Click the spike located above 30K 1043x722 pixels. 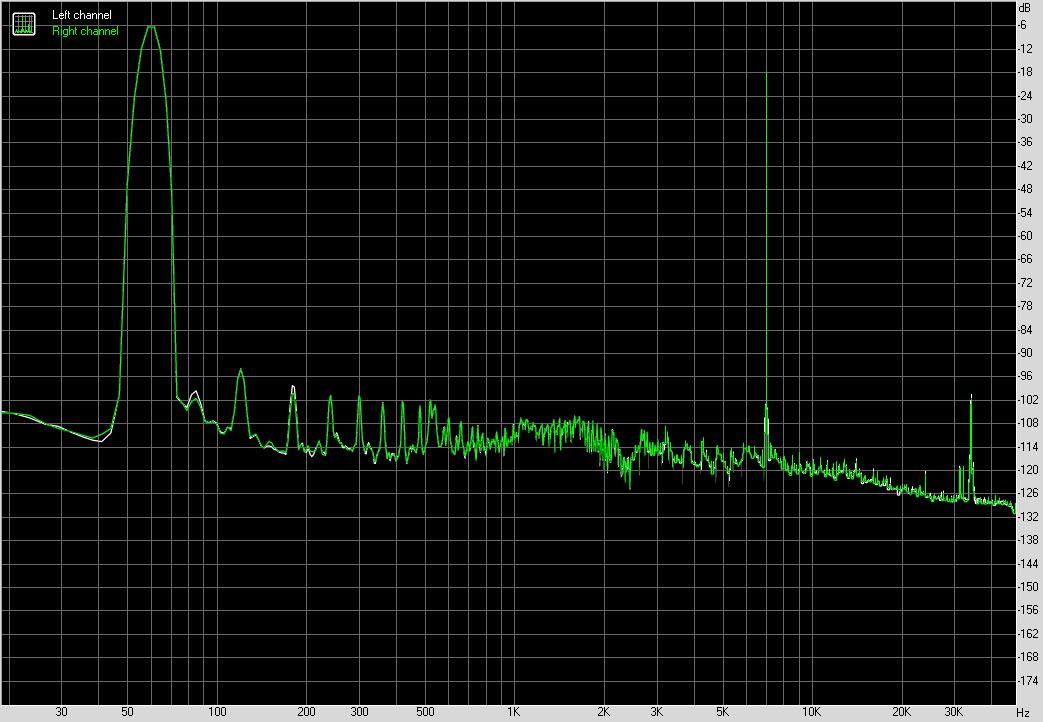[x=971, y=397]
